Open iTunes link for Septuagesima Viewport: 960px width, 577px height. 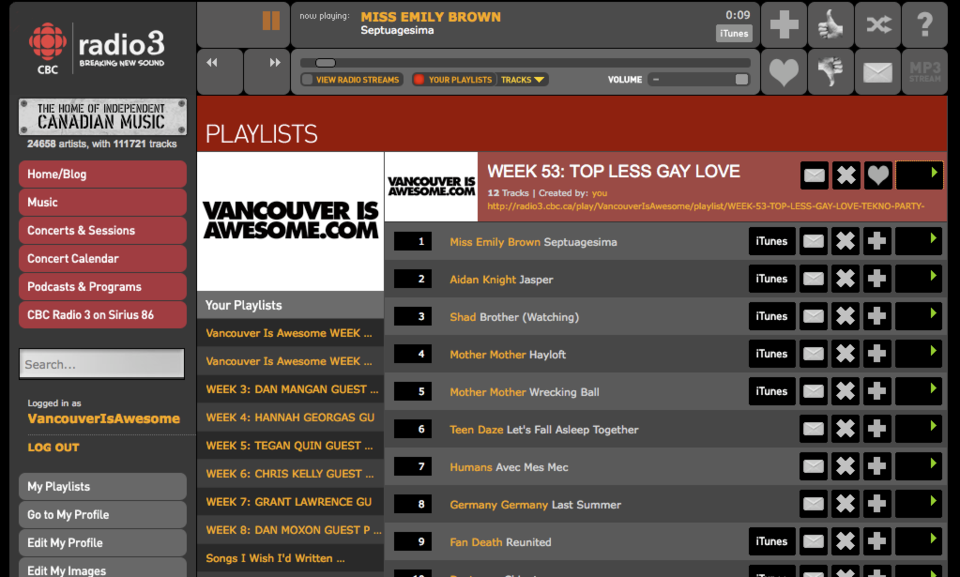tap(771, 241)
